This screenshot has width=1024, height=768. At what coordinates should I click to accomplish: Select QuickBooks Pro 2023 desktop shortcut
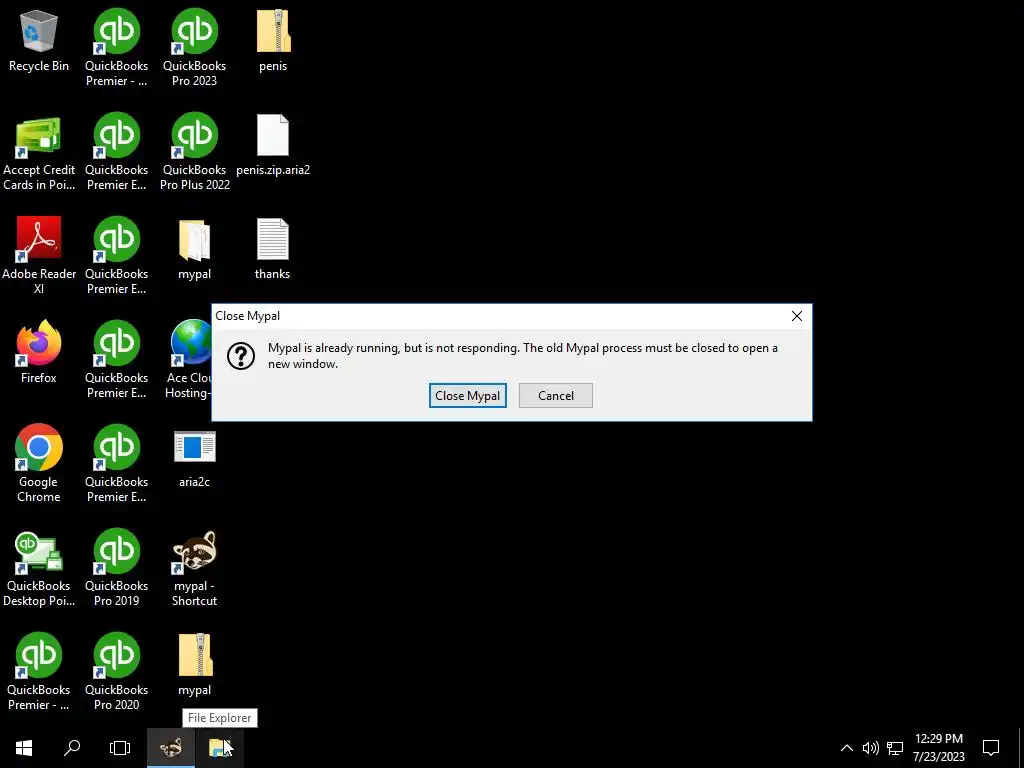pos(195,48)
